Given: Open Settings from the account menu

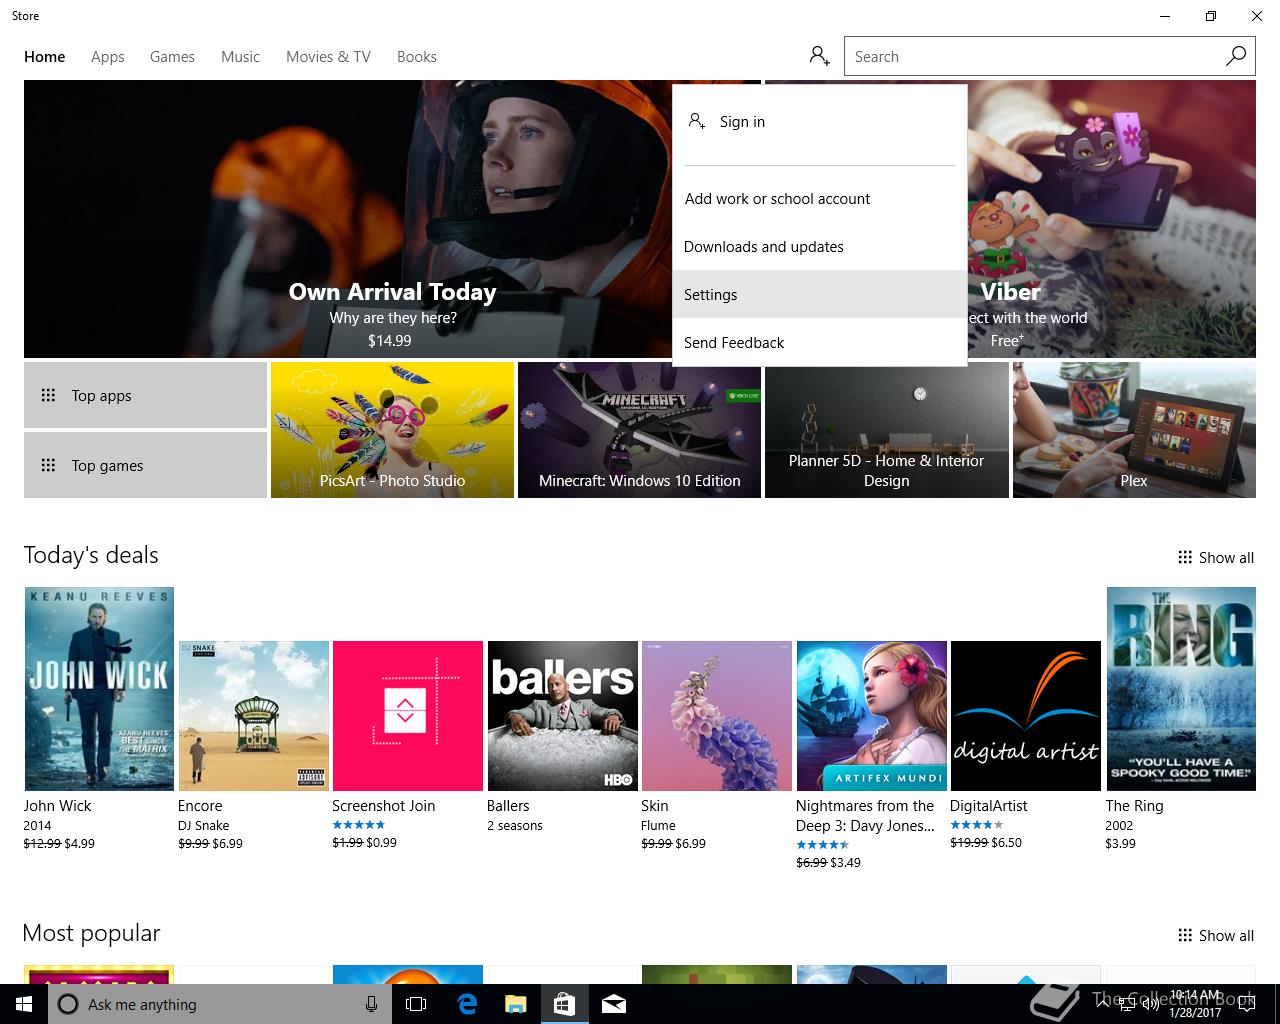Looking at the screenshot, I should point(820,294).
